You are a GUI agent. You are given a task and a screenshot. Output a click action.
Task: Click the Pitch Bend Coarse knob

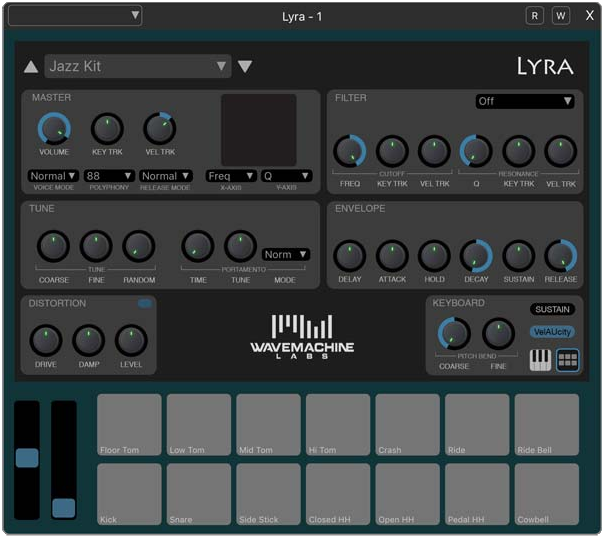tap(454, 334)
